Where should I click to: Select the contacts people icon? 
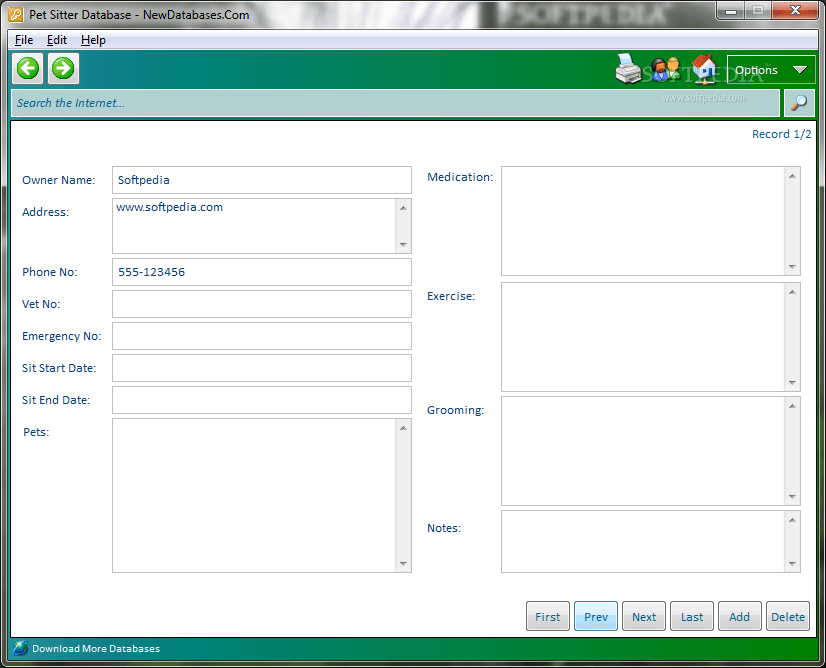click(665, 69)
